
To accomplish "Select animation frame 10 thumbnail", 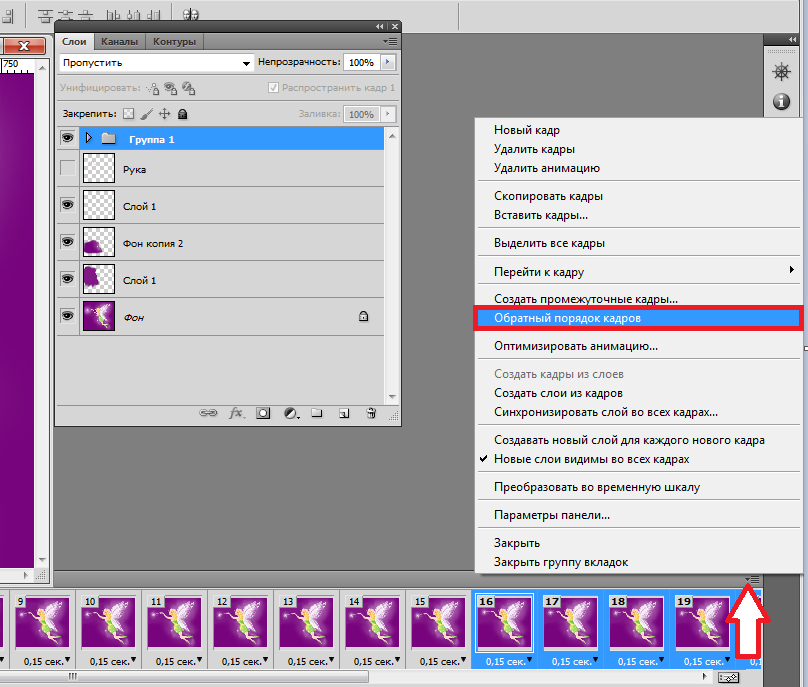I will click(x=109, y=623).
